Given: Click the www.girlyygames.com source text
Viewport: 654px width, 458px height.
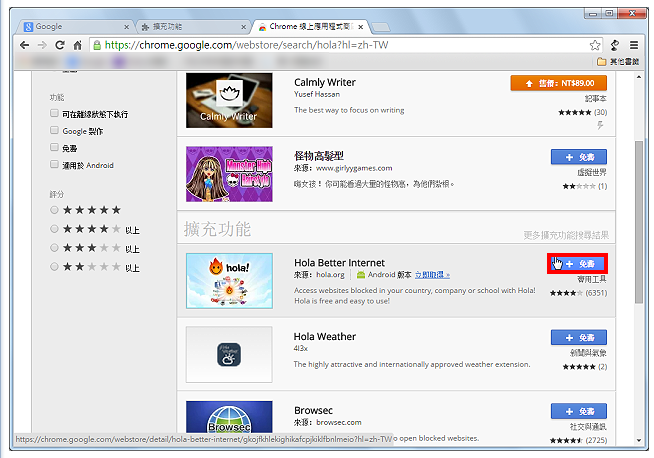Looking at the screenshot, I should coord(354,168).
